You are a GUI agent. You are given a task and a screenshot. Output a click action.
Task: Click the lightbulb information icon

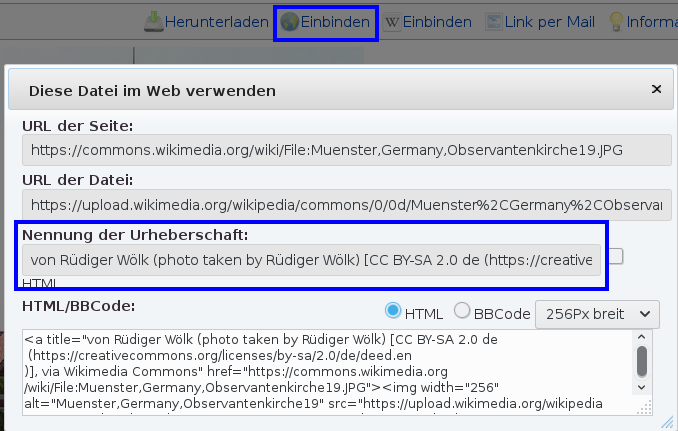(x=617, y=21)
